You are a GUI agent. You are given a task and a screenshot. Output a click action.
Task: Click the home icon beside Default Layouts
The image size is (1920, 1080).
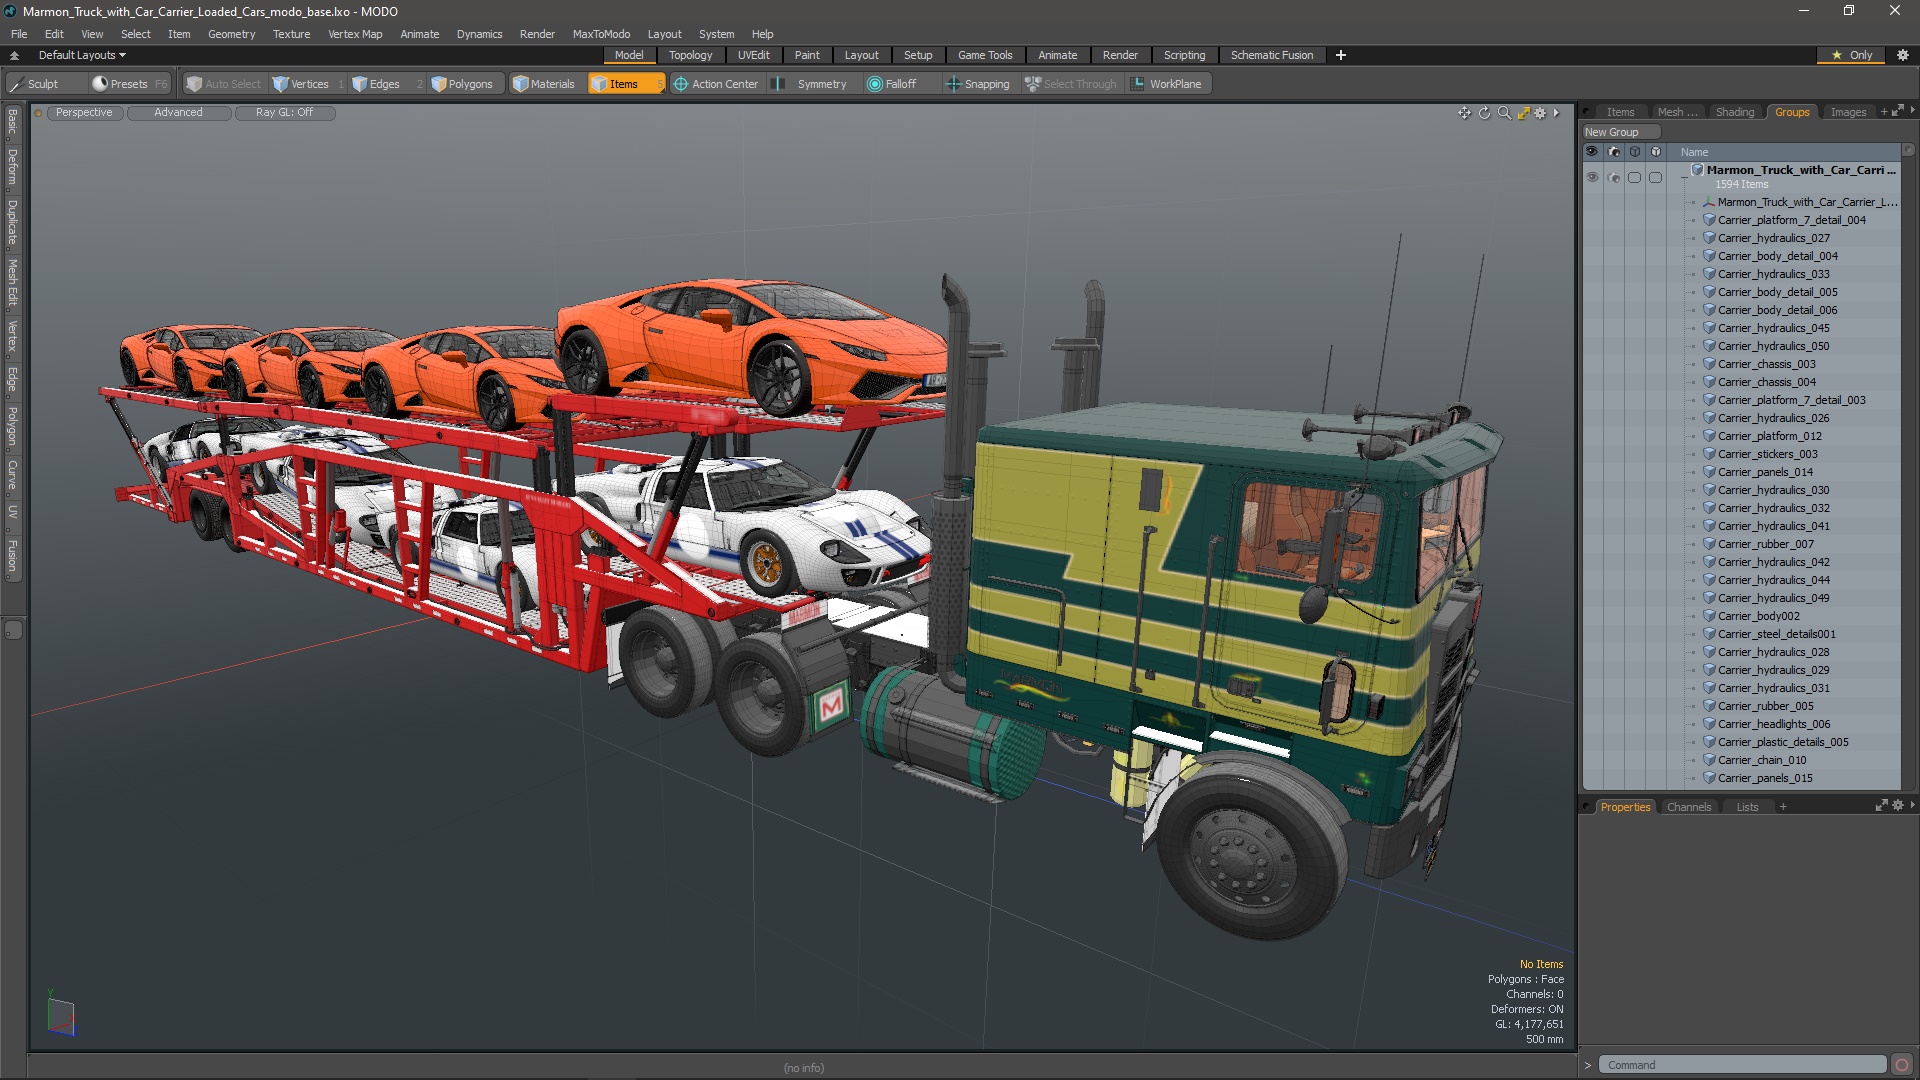(14, 55)
